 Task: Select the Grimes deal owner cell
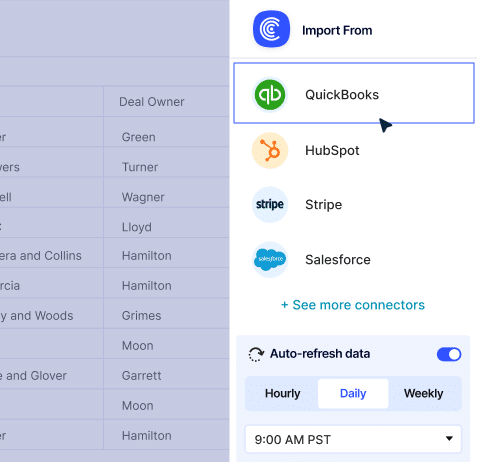click(x=166, y=313)
